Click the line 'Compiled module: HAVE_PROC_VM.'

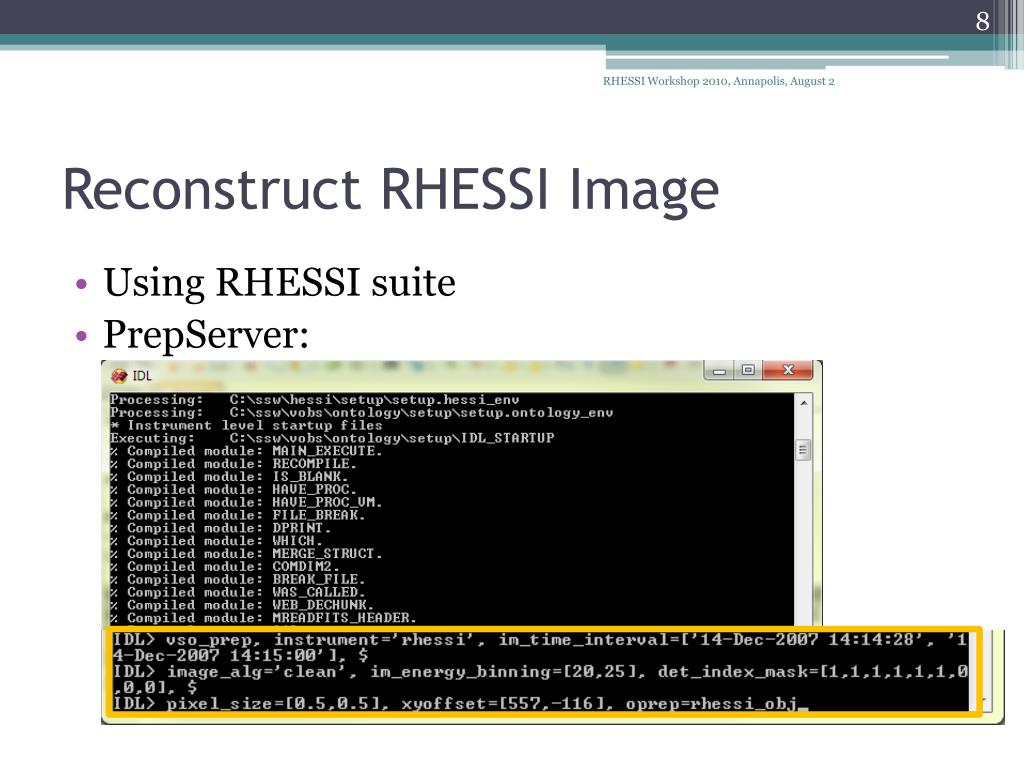point(246,502)
